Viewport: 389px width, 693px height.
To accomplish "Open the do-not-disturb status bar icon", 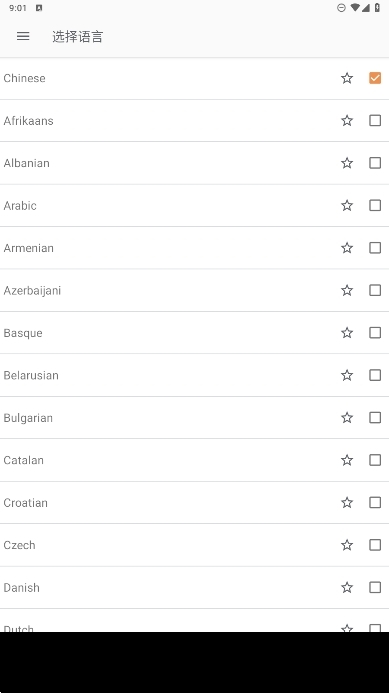I will tap(341, 8).
